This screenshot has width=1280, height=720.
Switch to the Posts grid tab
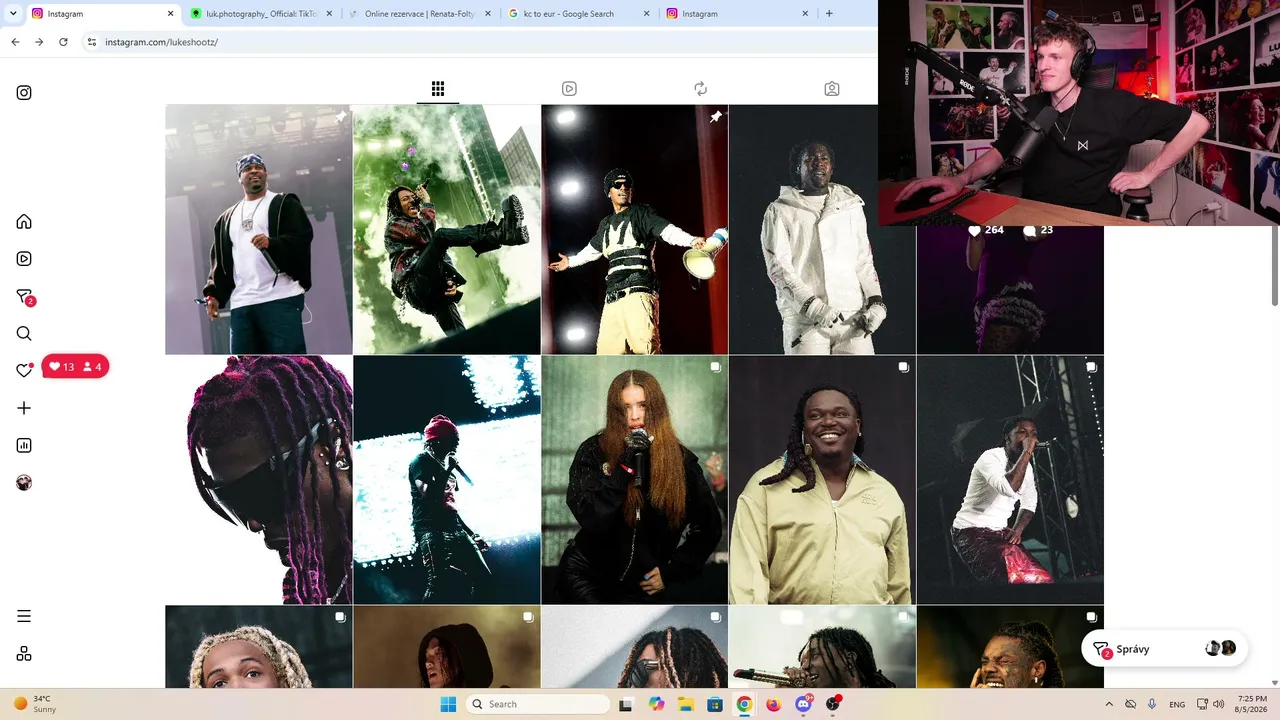[438, 89]
